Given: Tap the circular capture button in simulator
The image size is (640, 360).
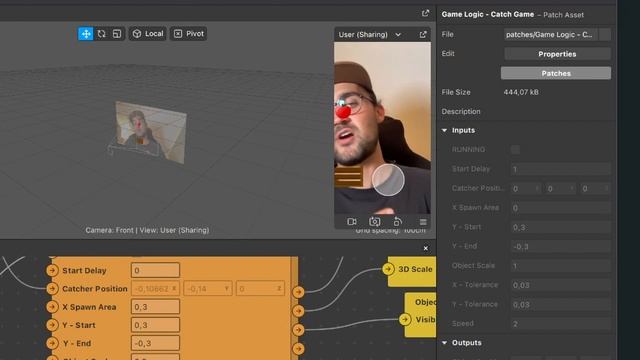Looking at the screenshot, I should tap(388, 180).
